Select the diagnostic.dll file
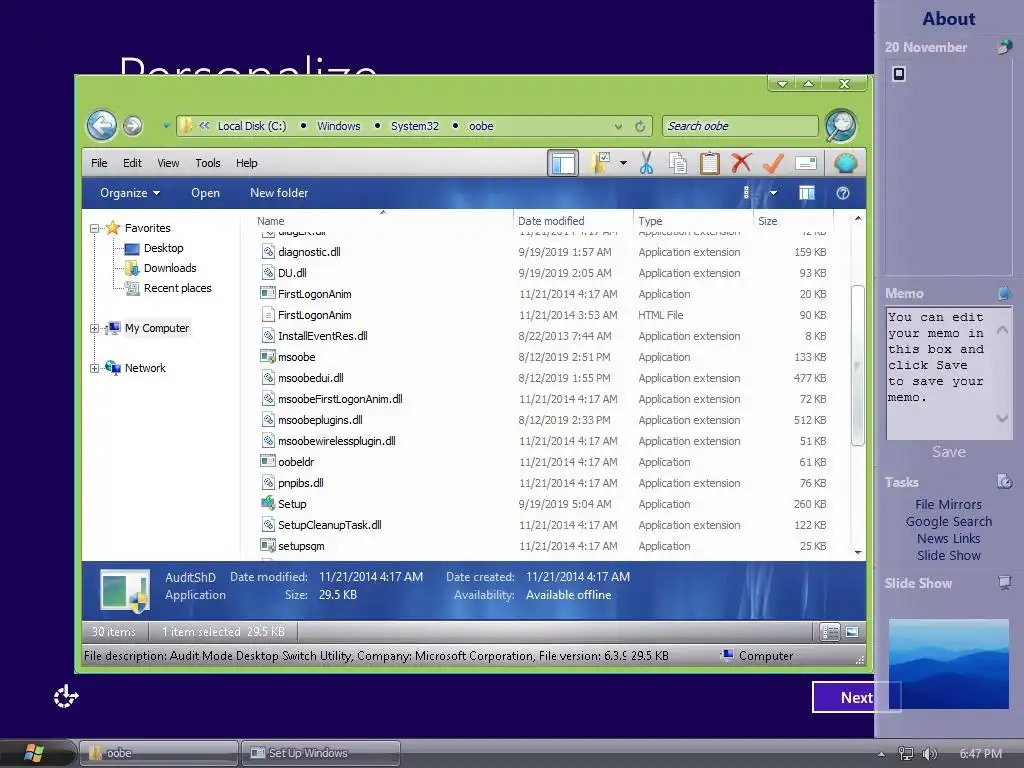Image resolution: width=1024 pixels, height=768 pixels. [309, 252]
